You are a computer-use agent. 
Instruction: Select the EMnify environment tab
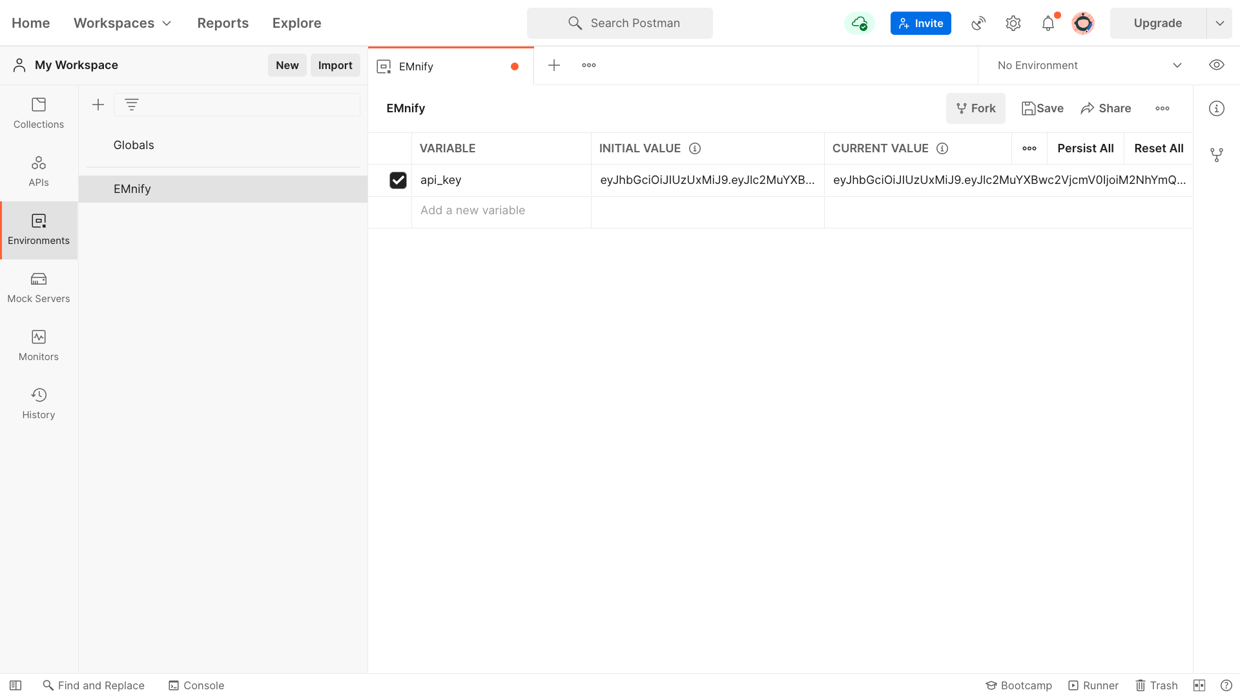[414, 65]
